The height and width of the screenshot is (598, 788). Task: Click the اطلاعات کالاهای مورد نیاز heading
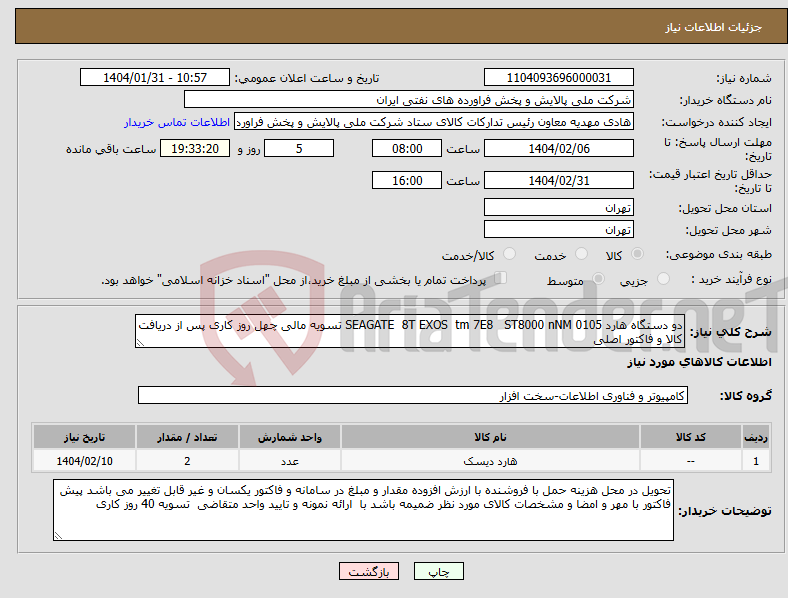tap(699, 362)
